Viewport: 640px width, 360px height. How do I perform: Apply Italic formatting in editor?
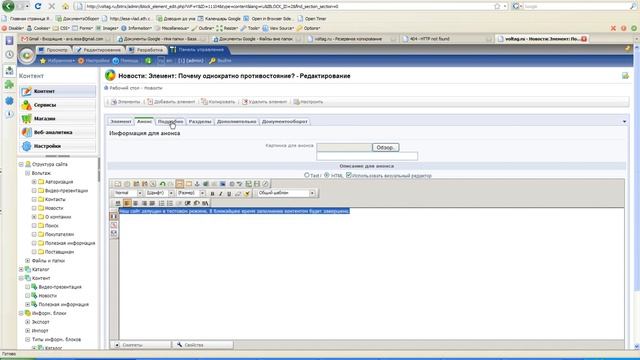(221, 193)
